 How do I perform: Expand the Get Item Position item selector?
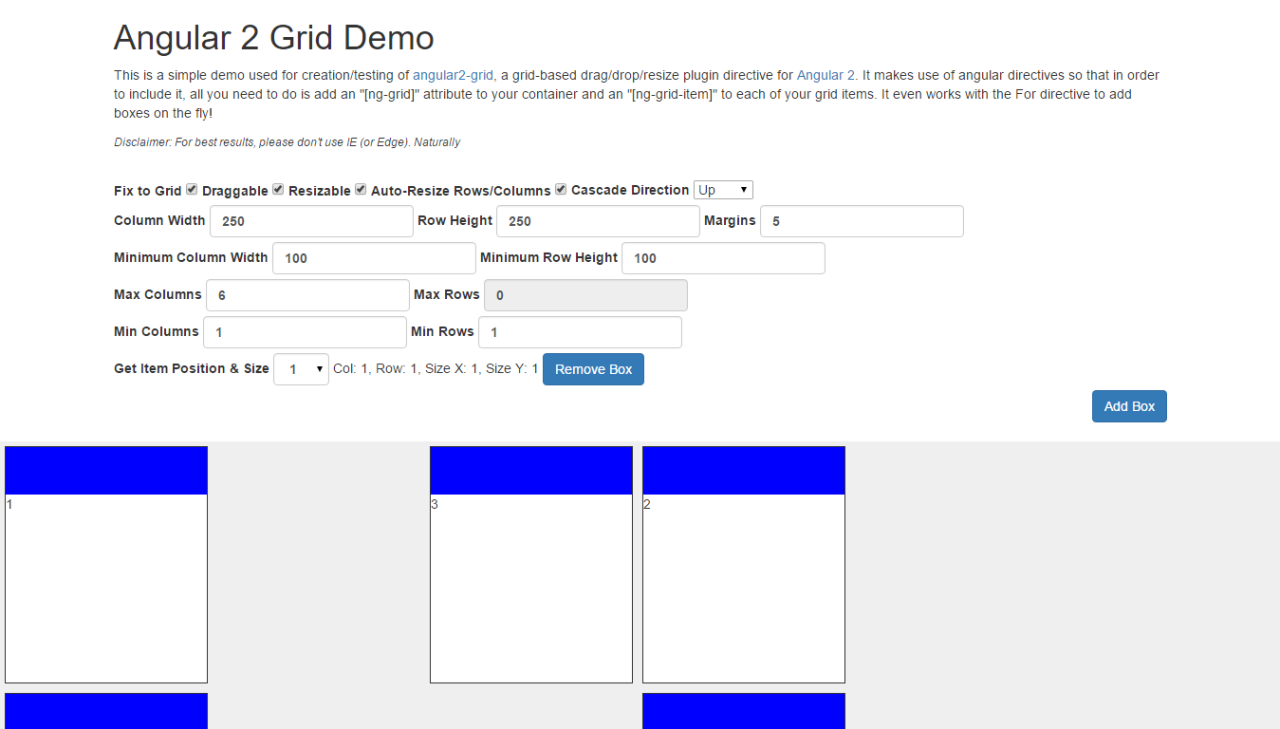click(301, 369)
